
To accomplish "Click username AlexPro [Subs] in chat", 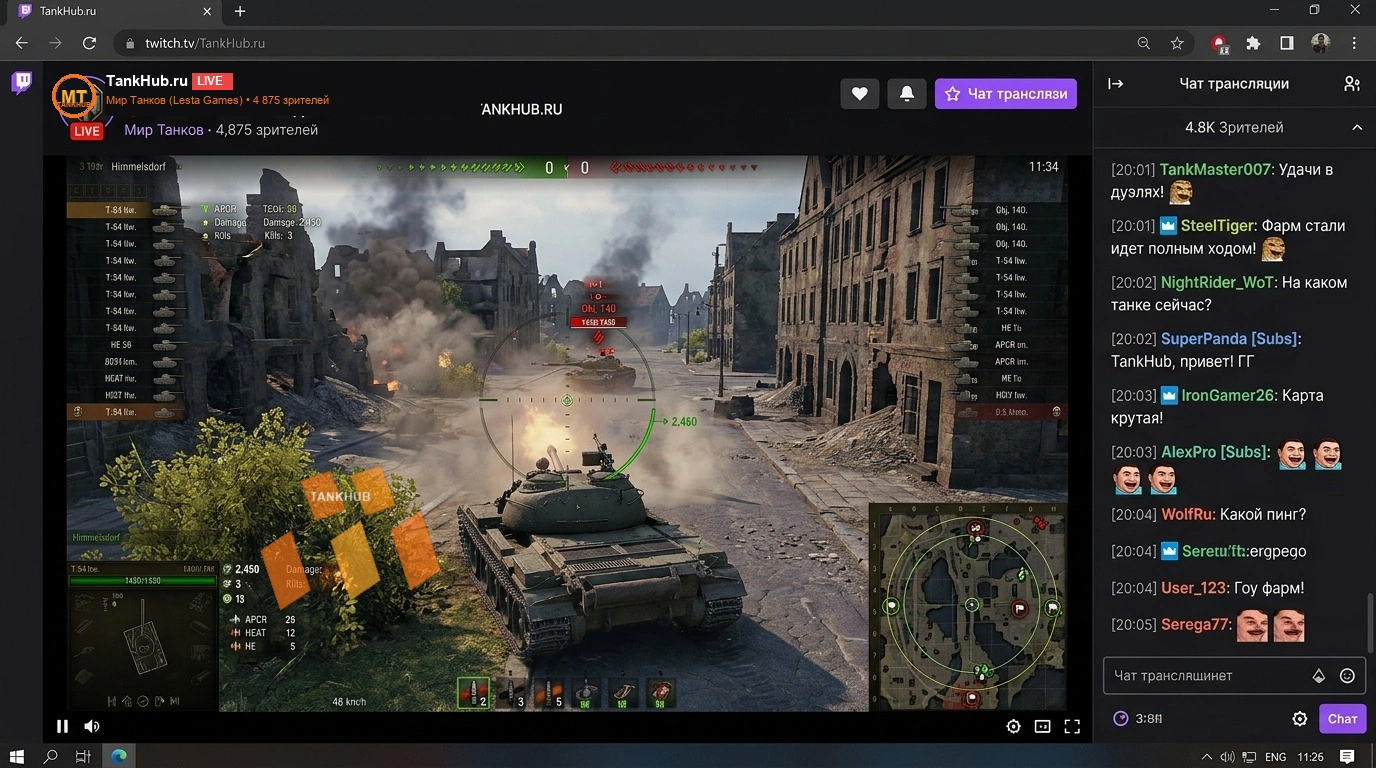I will coord(1214,452).
